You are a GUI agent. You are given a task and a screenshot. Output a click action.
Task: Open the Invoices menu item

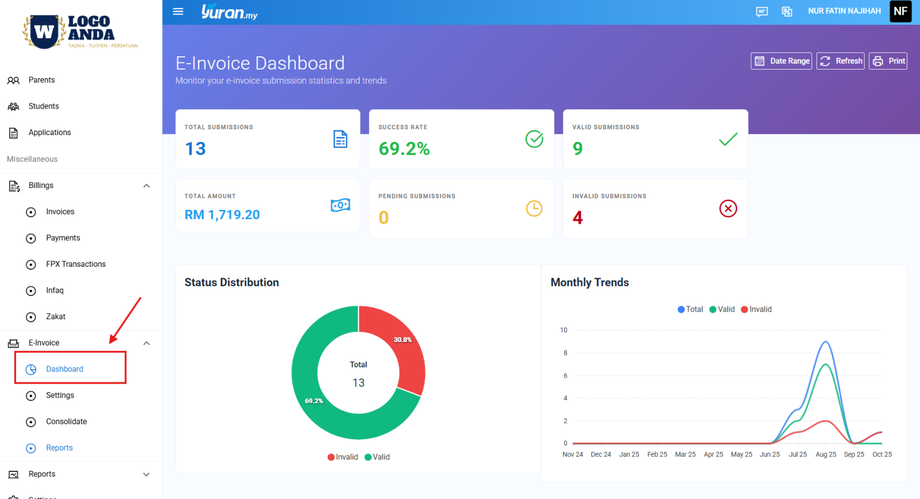[60, 212]
